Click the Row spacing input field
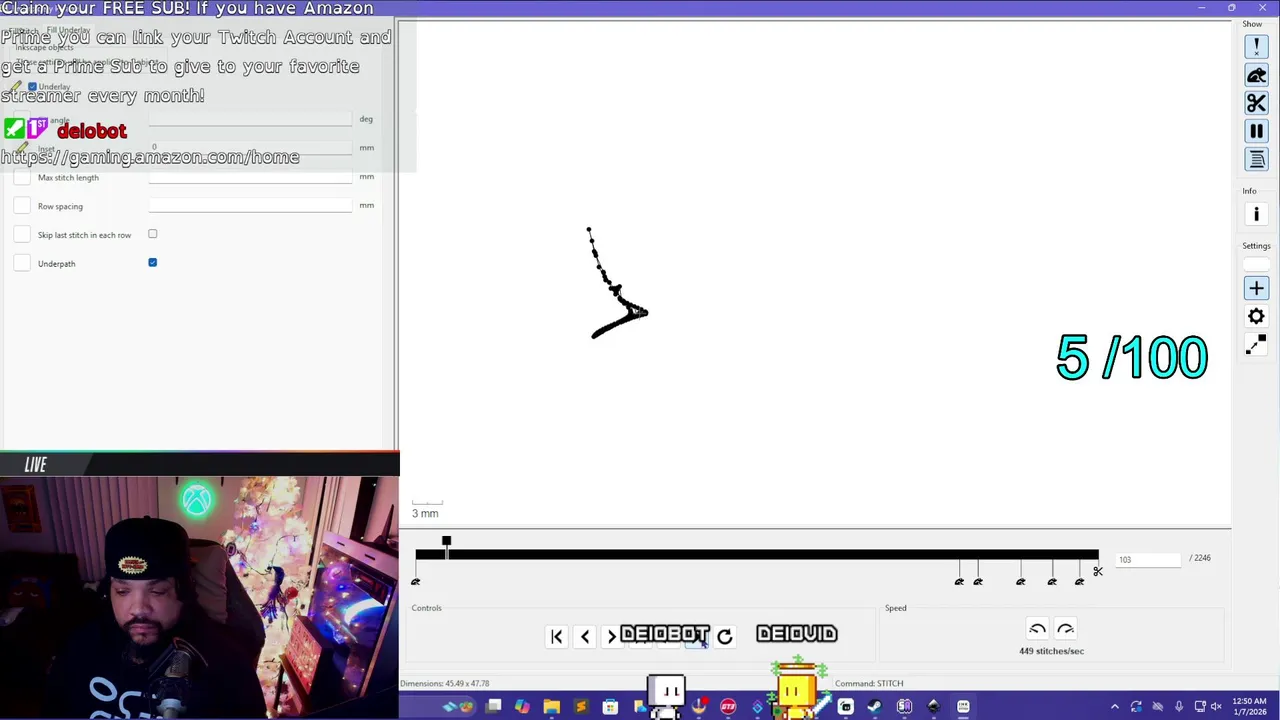The width and height of the screenshot is (1280, 720). click(250, 205)
